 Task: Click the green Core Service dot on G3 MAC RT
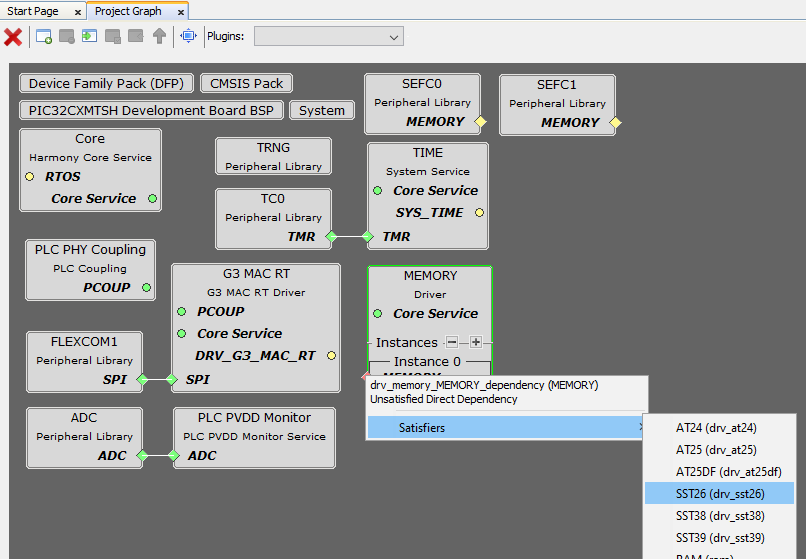coord(181,334)
